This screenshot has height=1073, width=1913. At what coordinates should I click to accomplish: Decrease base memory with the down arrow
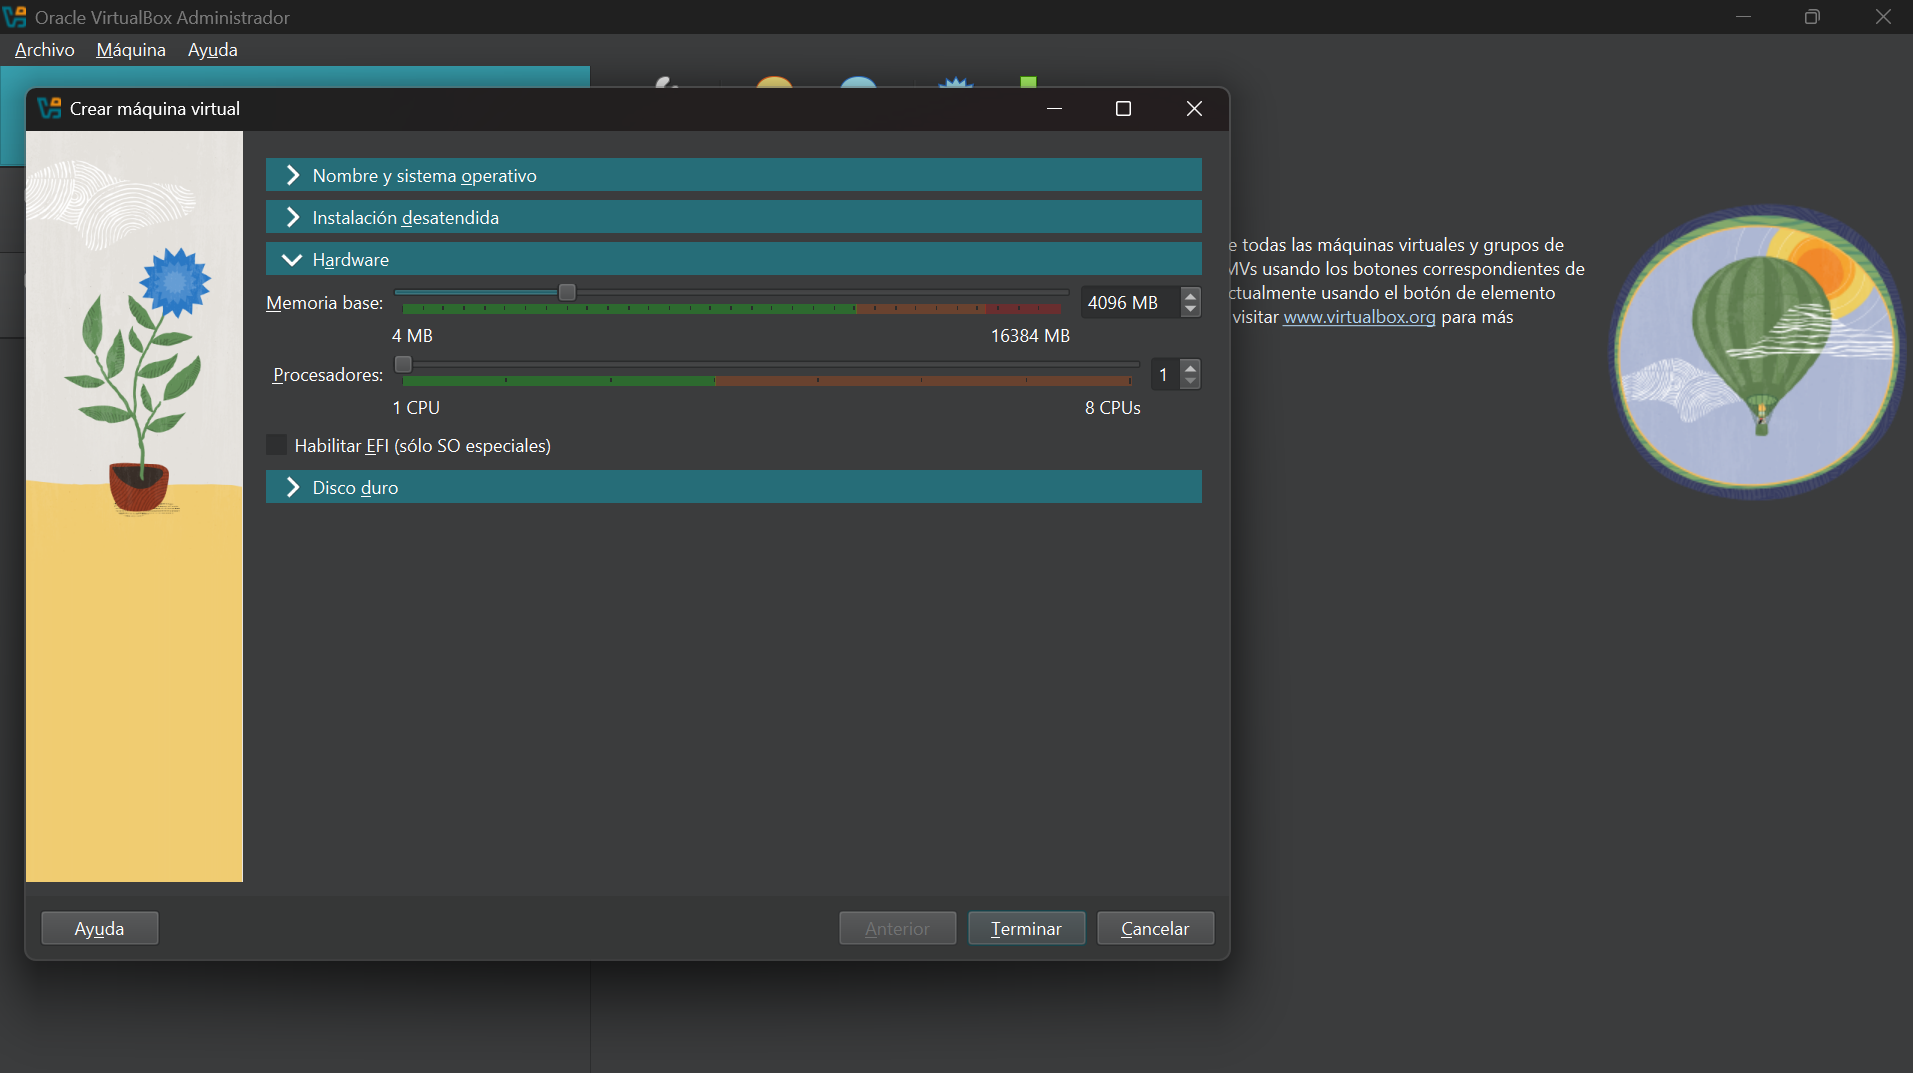(x=1190, y=310)
